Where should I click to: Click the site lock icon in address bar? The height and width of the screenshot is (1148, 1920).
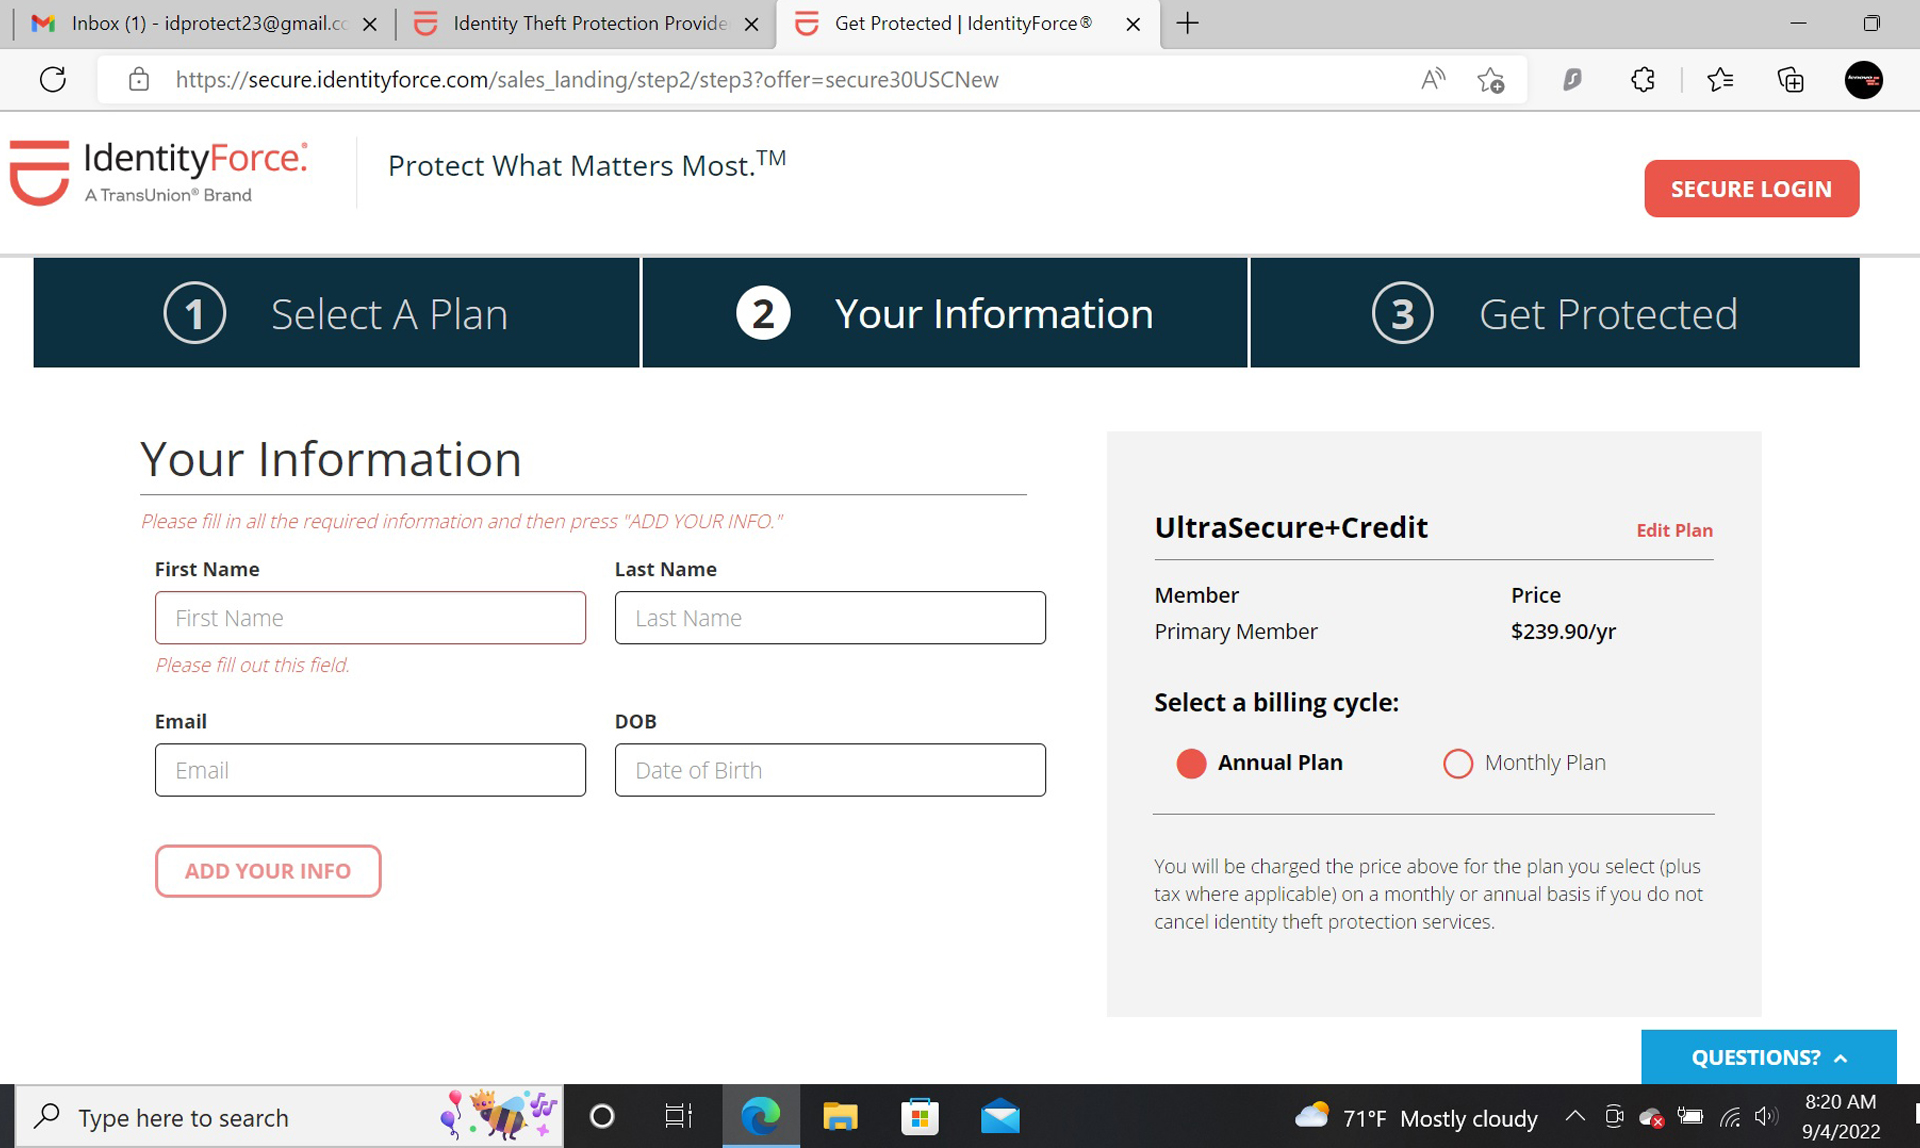click(139, 79)
